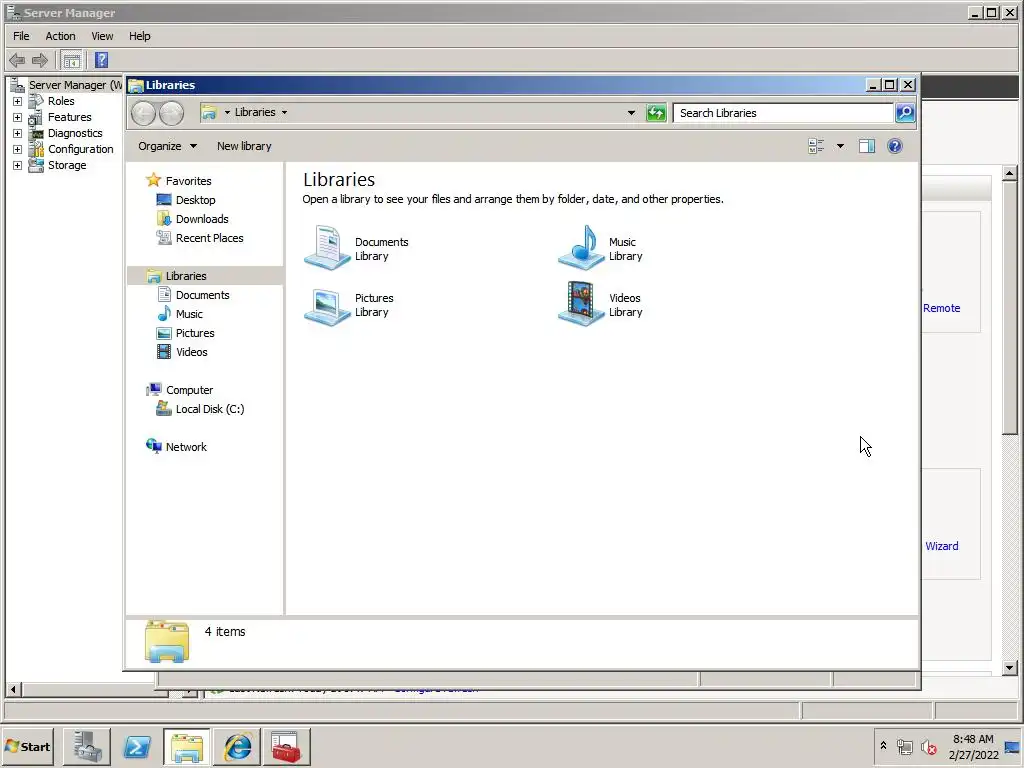Viewport: 1024px width, 768px height.
Task: Expand the Features tree node
Action: [18, 118]
